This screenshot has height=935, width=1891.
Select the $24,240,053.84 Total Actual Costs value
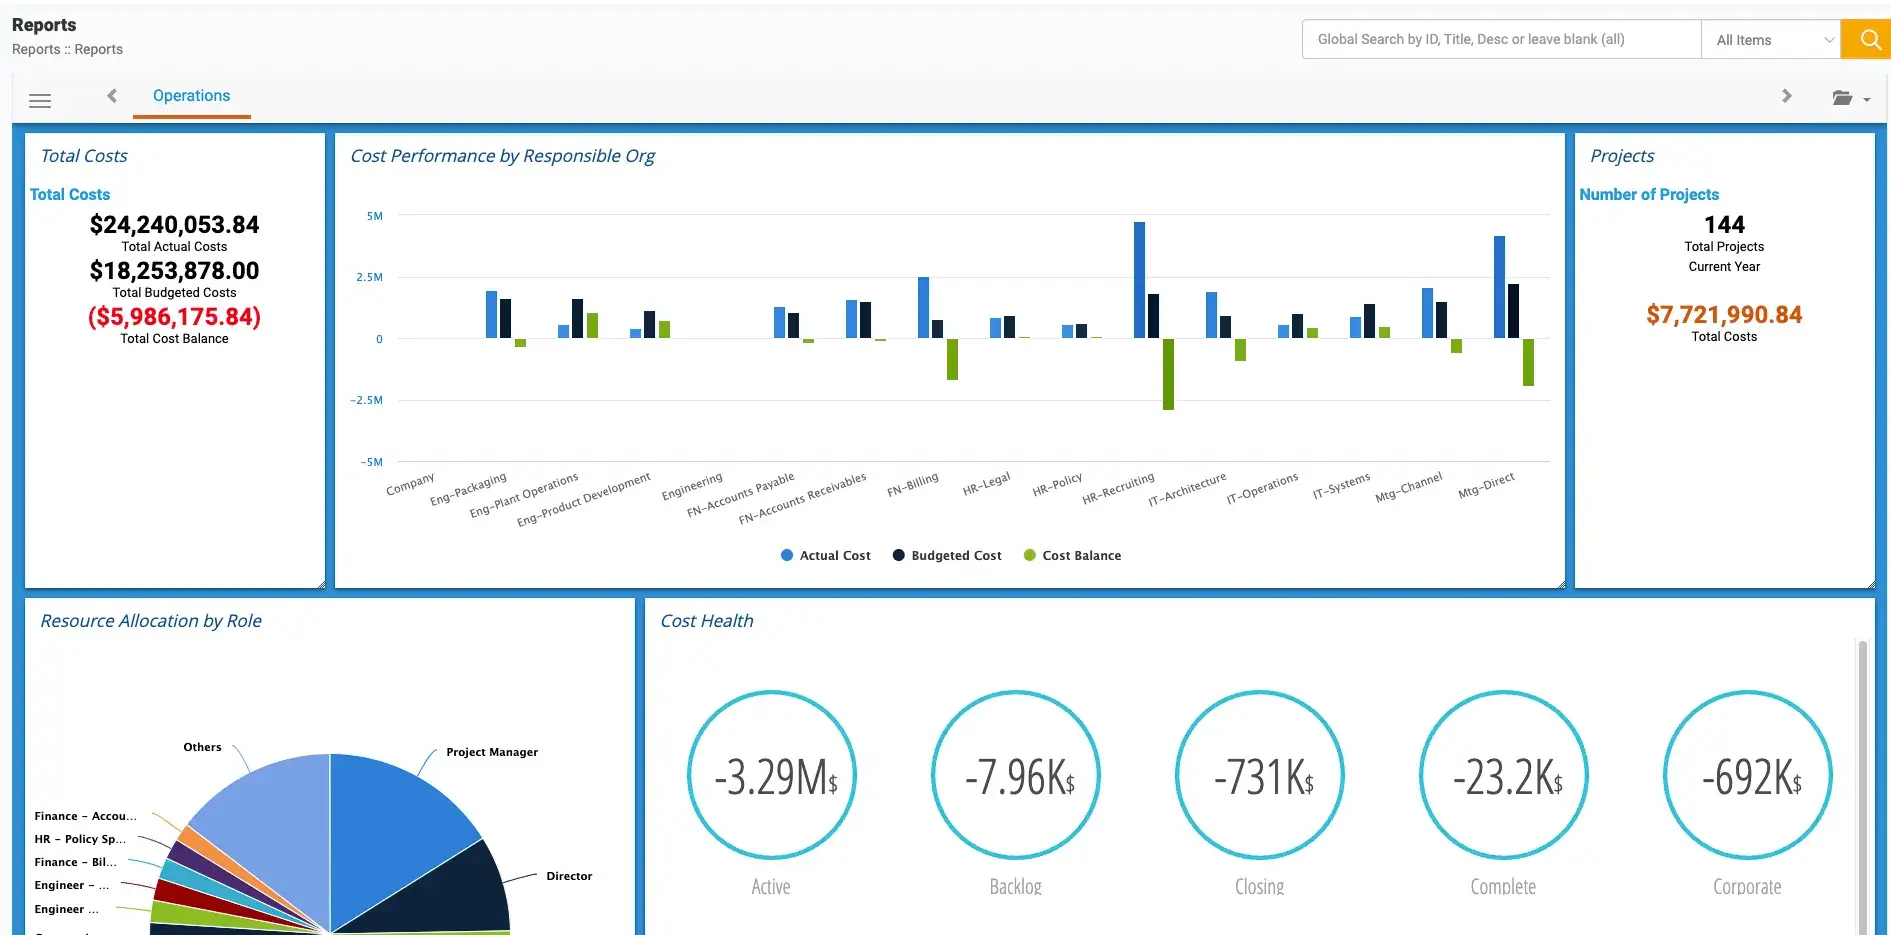(x=174, y=225)
